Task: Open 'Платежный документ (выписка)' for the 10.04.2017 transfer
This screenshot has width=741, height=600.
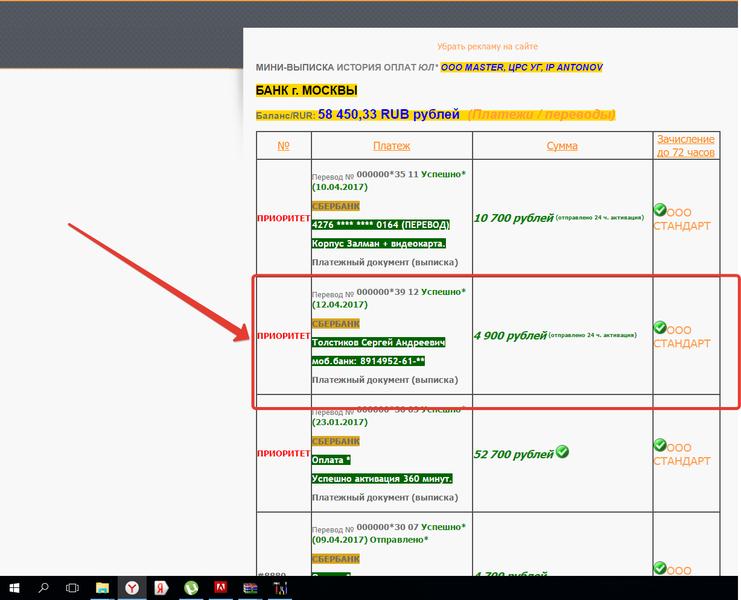Action: coord(385,262)
